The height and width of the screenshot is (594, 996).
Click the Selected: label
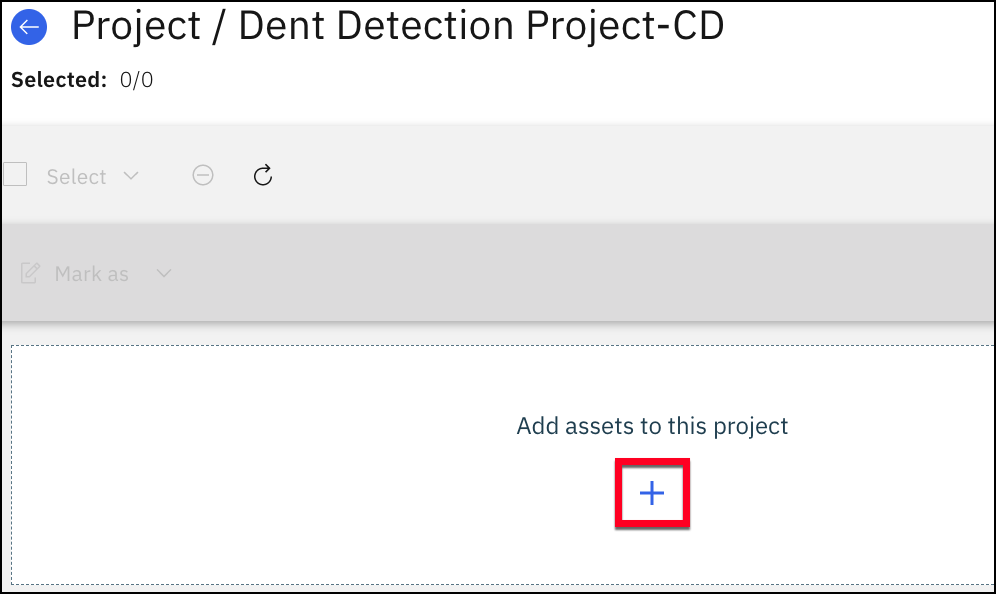click(x=59, y=80)
